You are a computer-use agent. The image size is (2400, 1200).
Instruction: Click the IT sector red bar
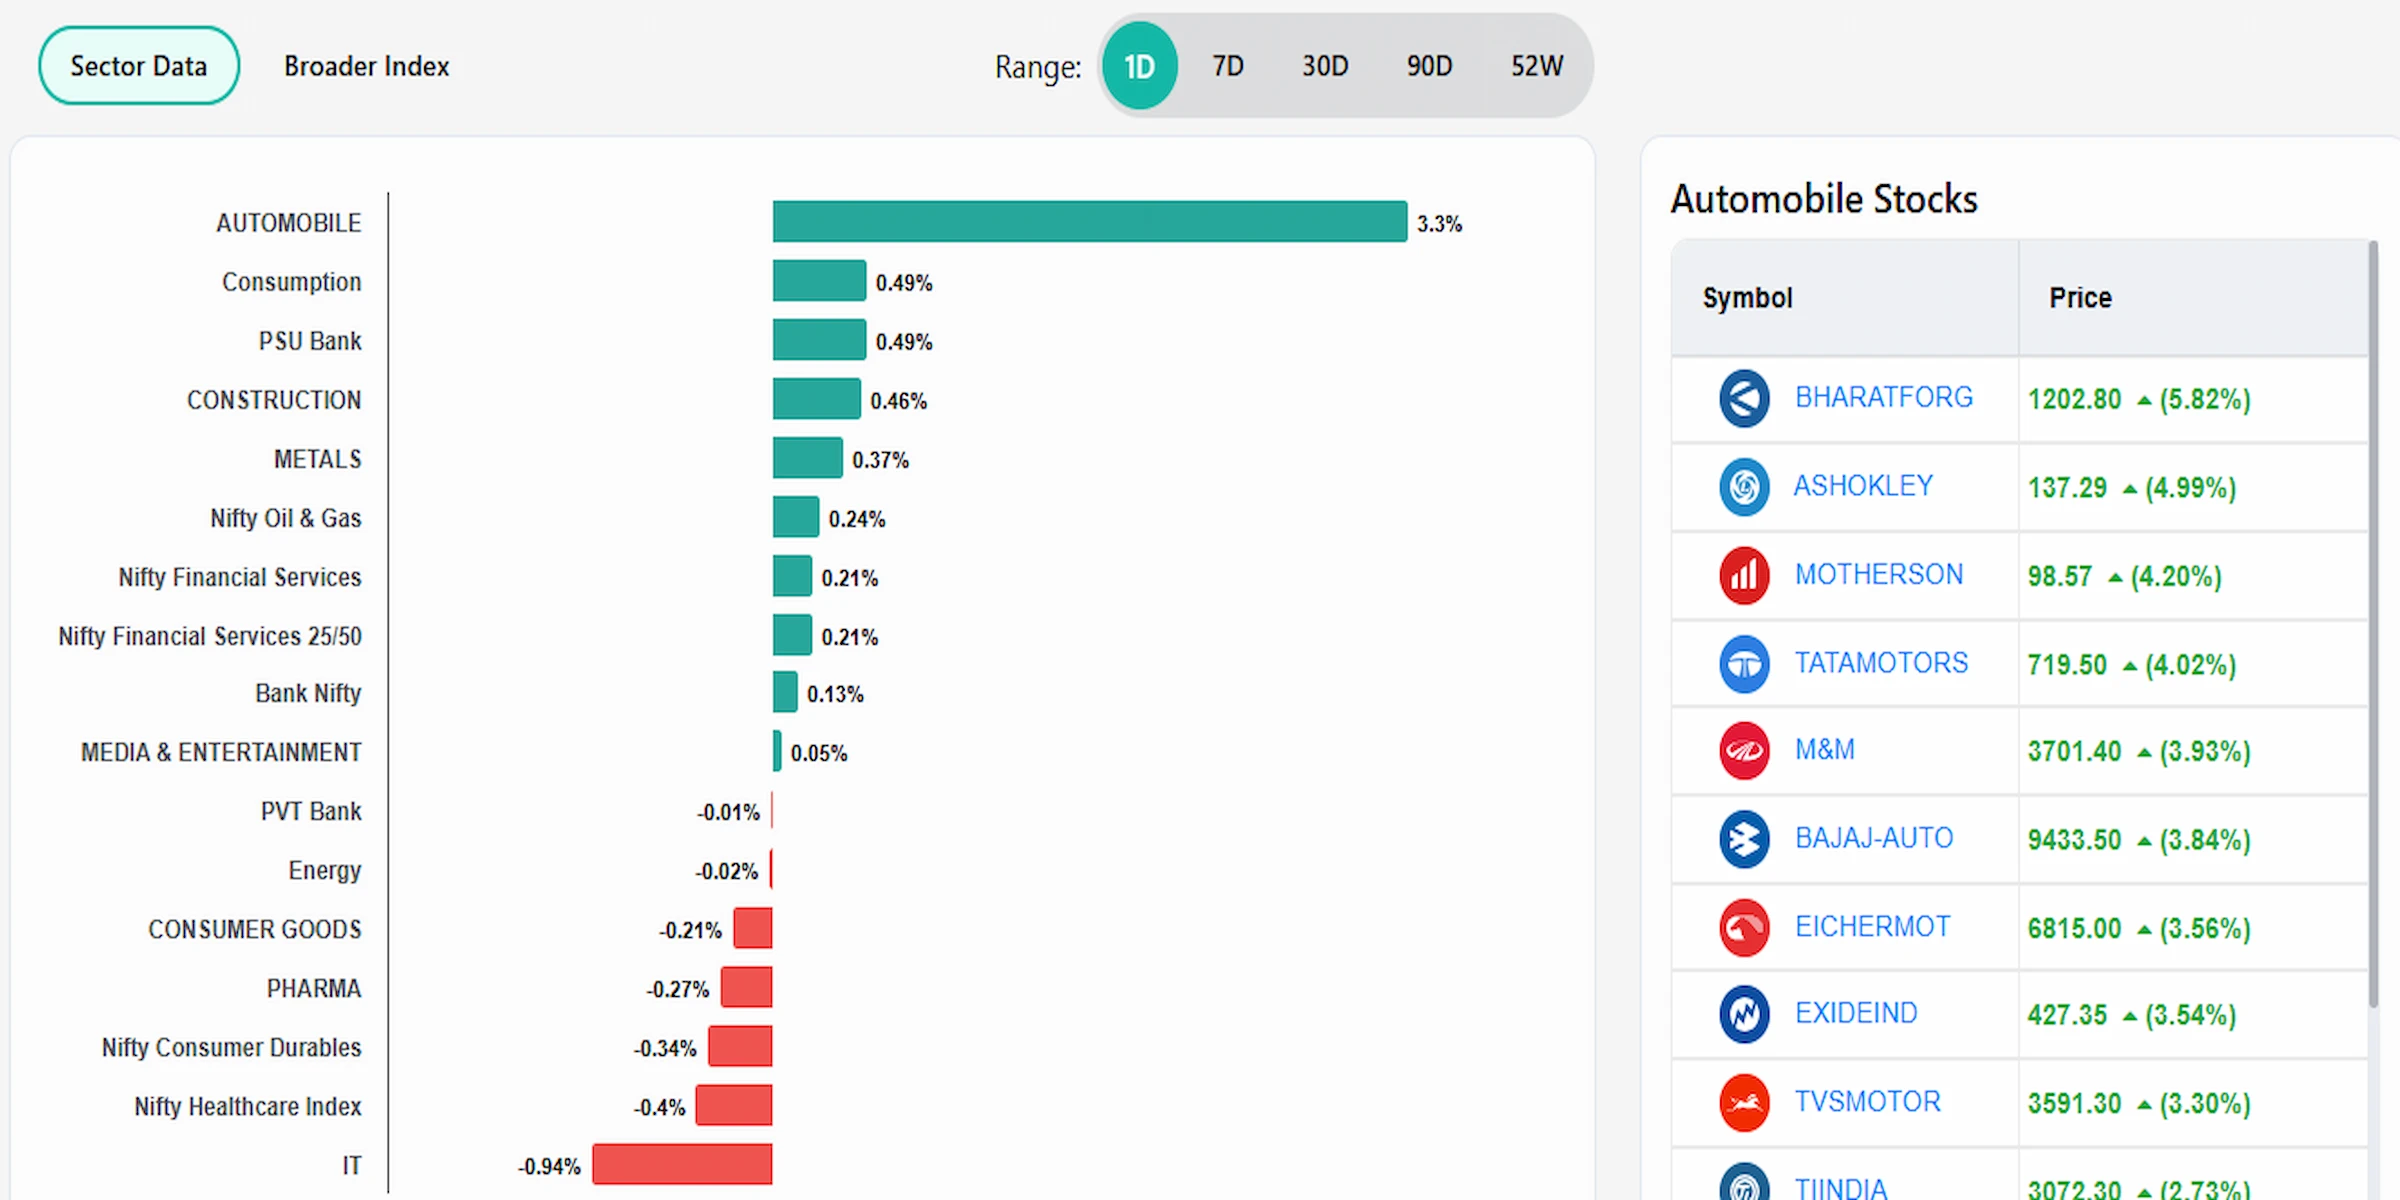[x=682, y=1164]
